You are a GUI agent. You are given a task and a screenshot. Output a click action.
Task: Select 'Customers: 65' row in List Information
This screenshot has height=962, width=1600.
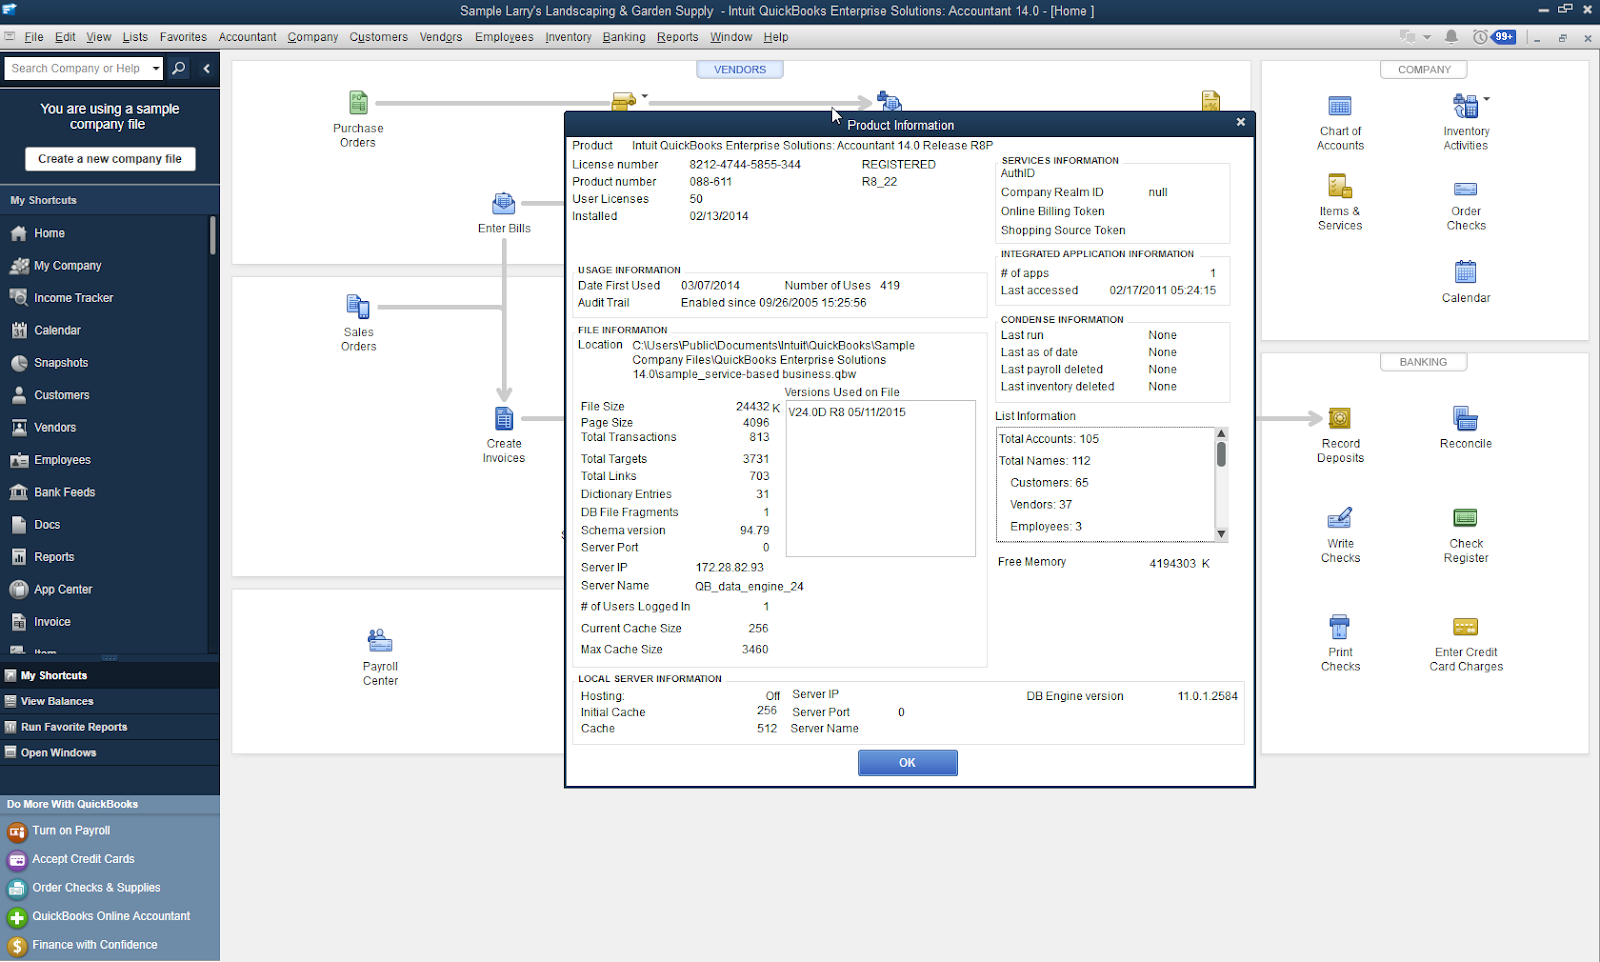point(1049,483)
